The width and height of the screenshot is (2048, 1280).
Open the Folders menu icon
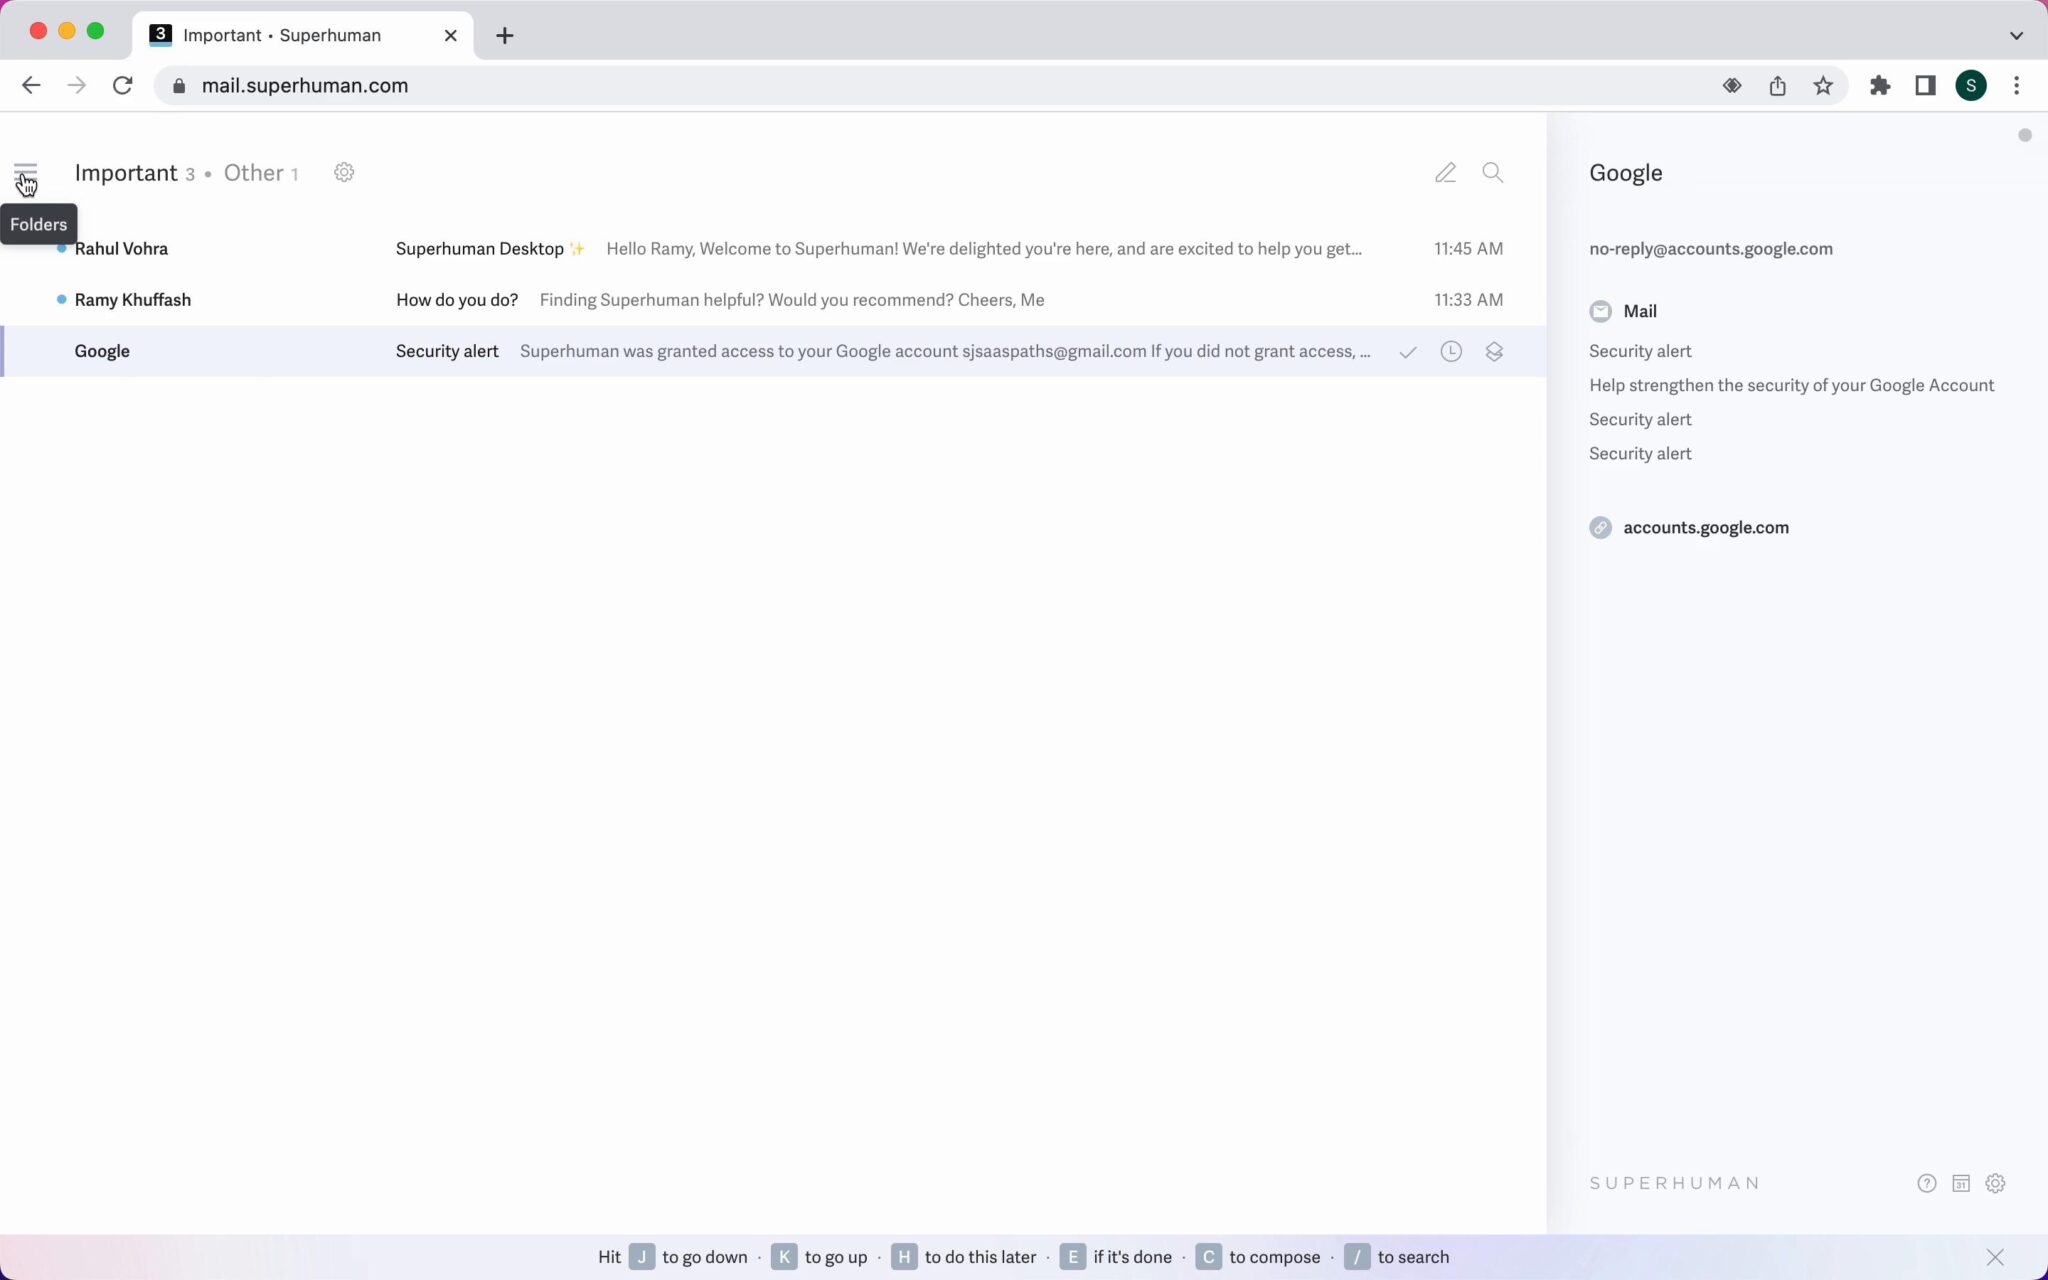24,170
